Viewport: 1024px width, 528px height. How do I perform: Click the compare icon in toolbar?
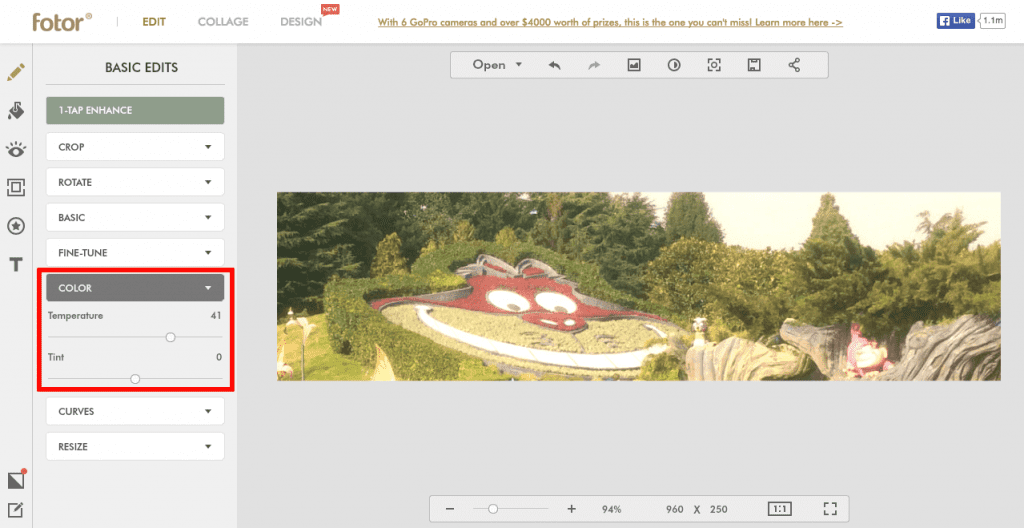point(674,65)
